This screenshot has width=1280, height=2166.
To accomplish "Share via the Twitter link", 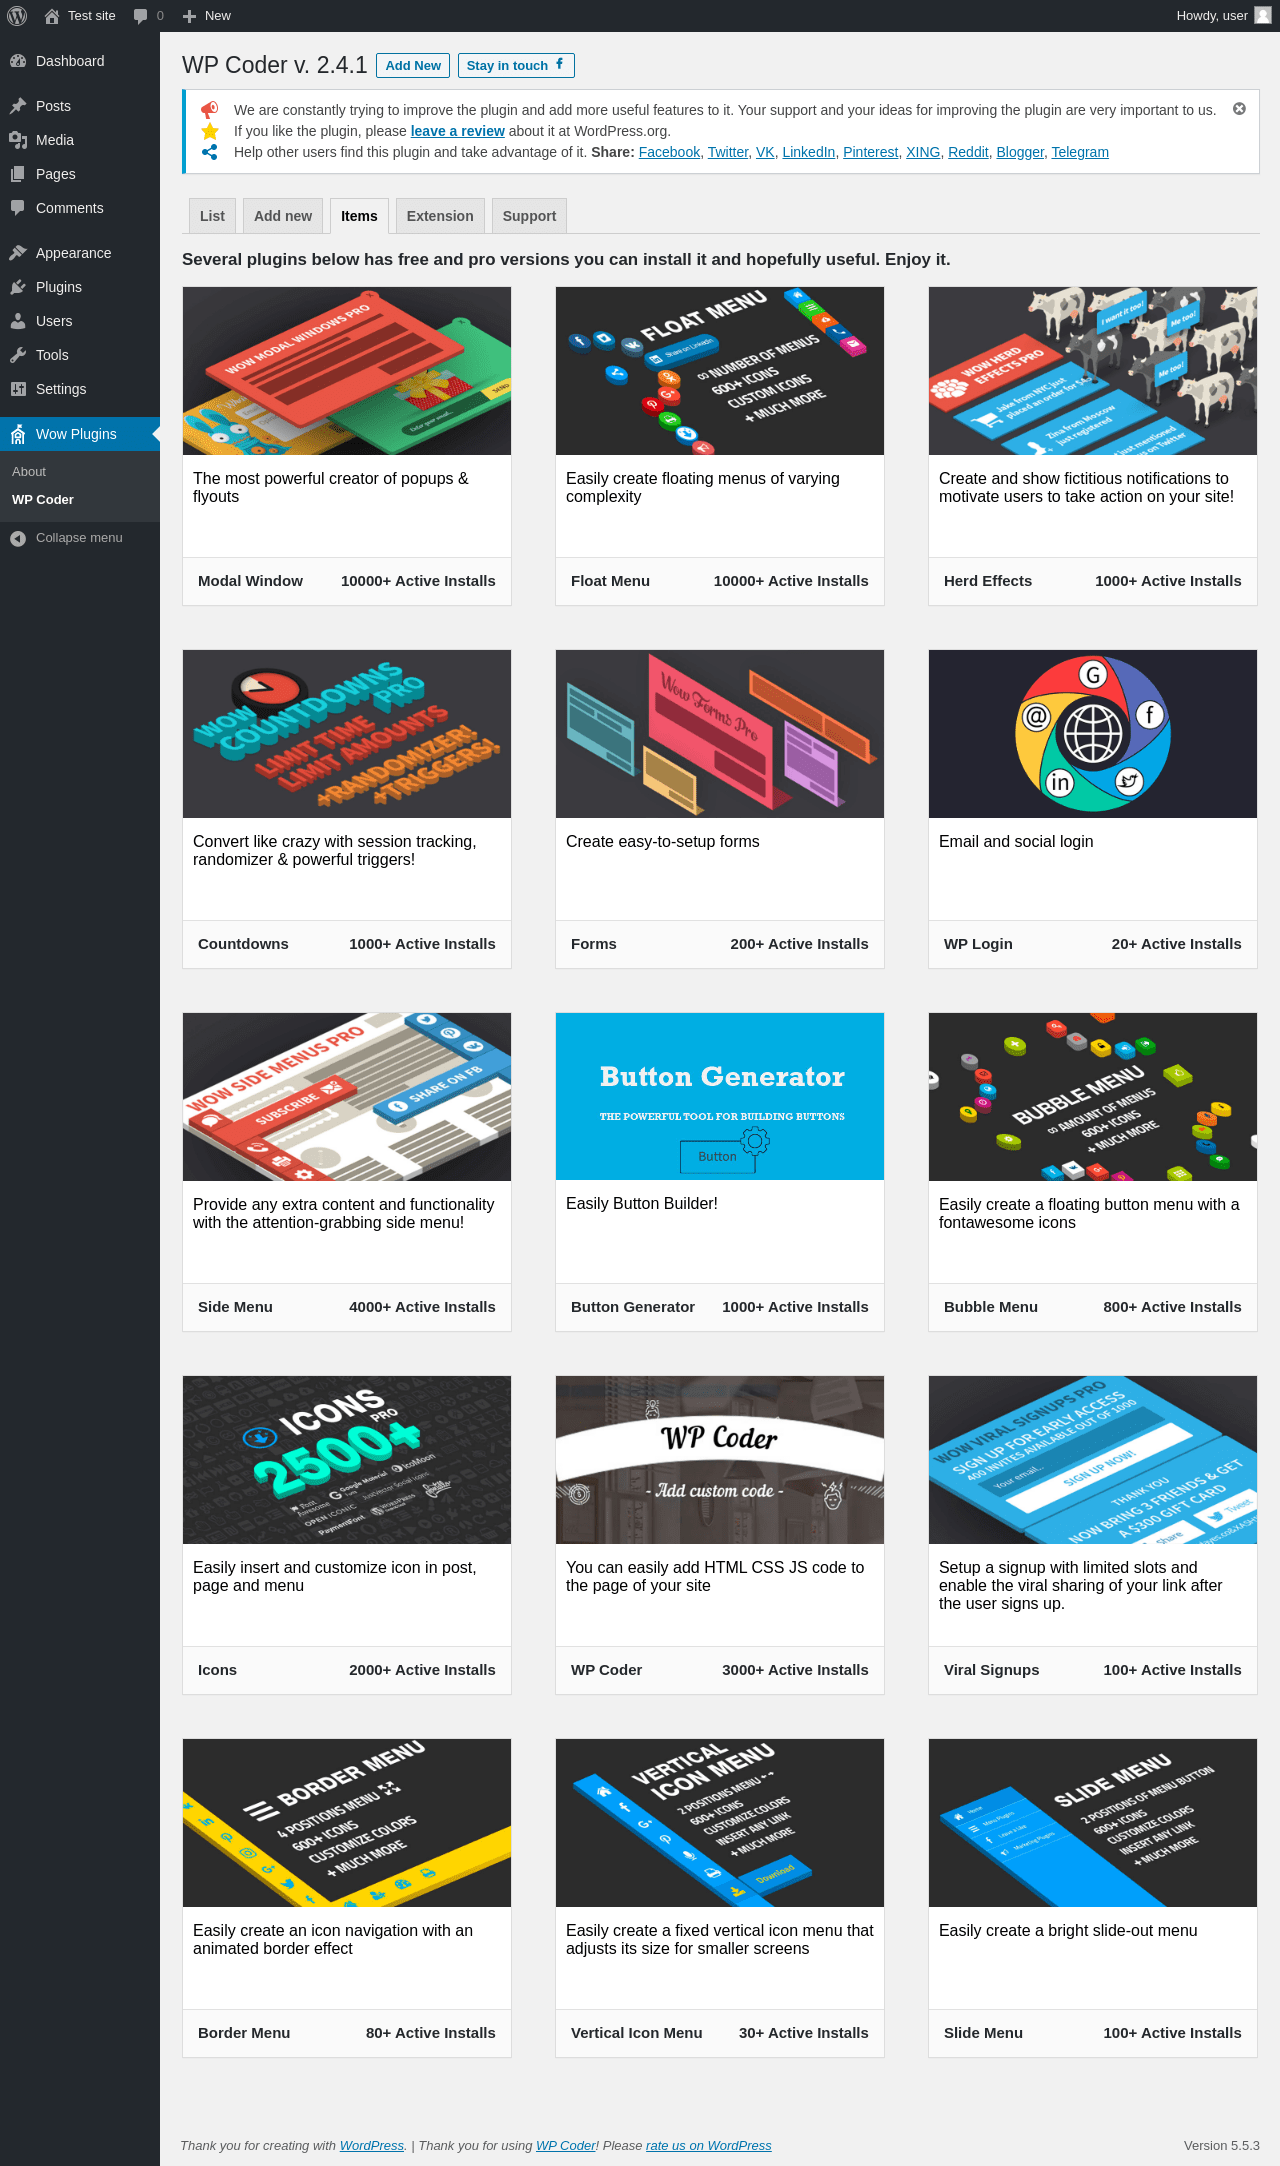I will [728, 152].
